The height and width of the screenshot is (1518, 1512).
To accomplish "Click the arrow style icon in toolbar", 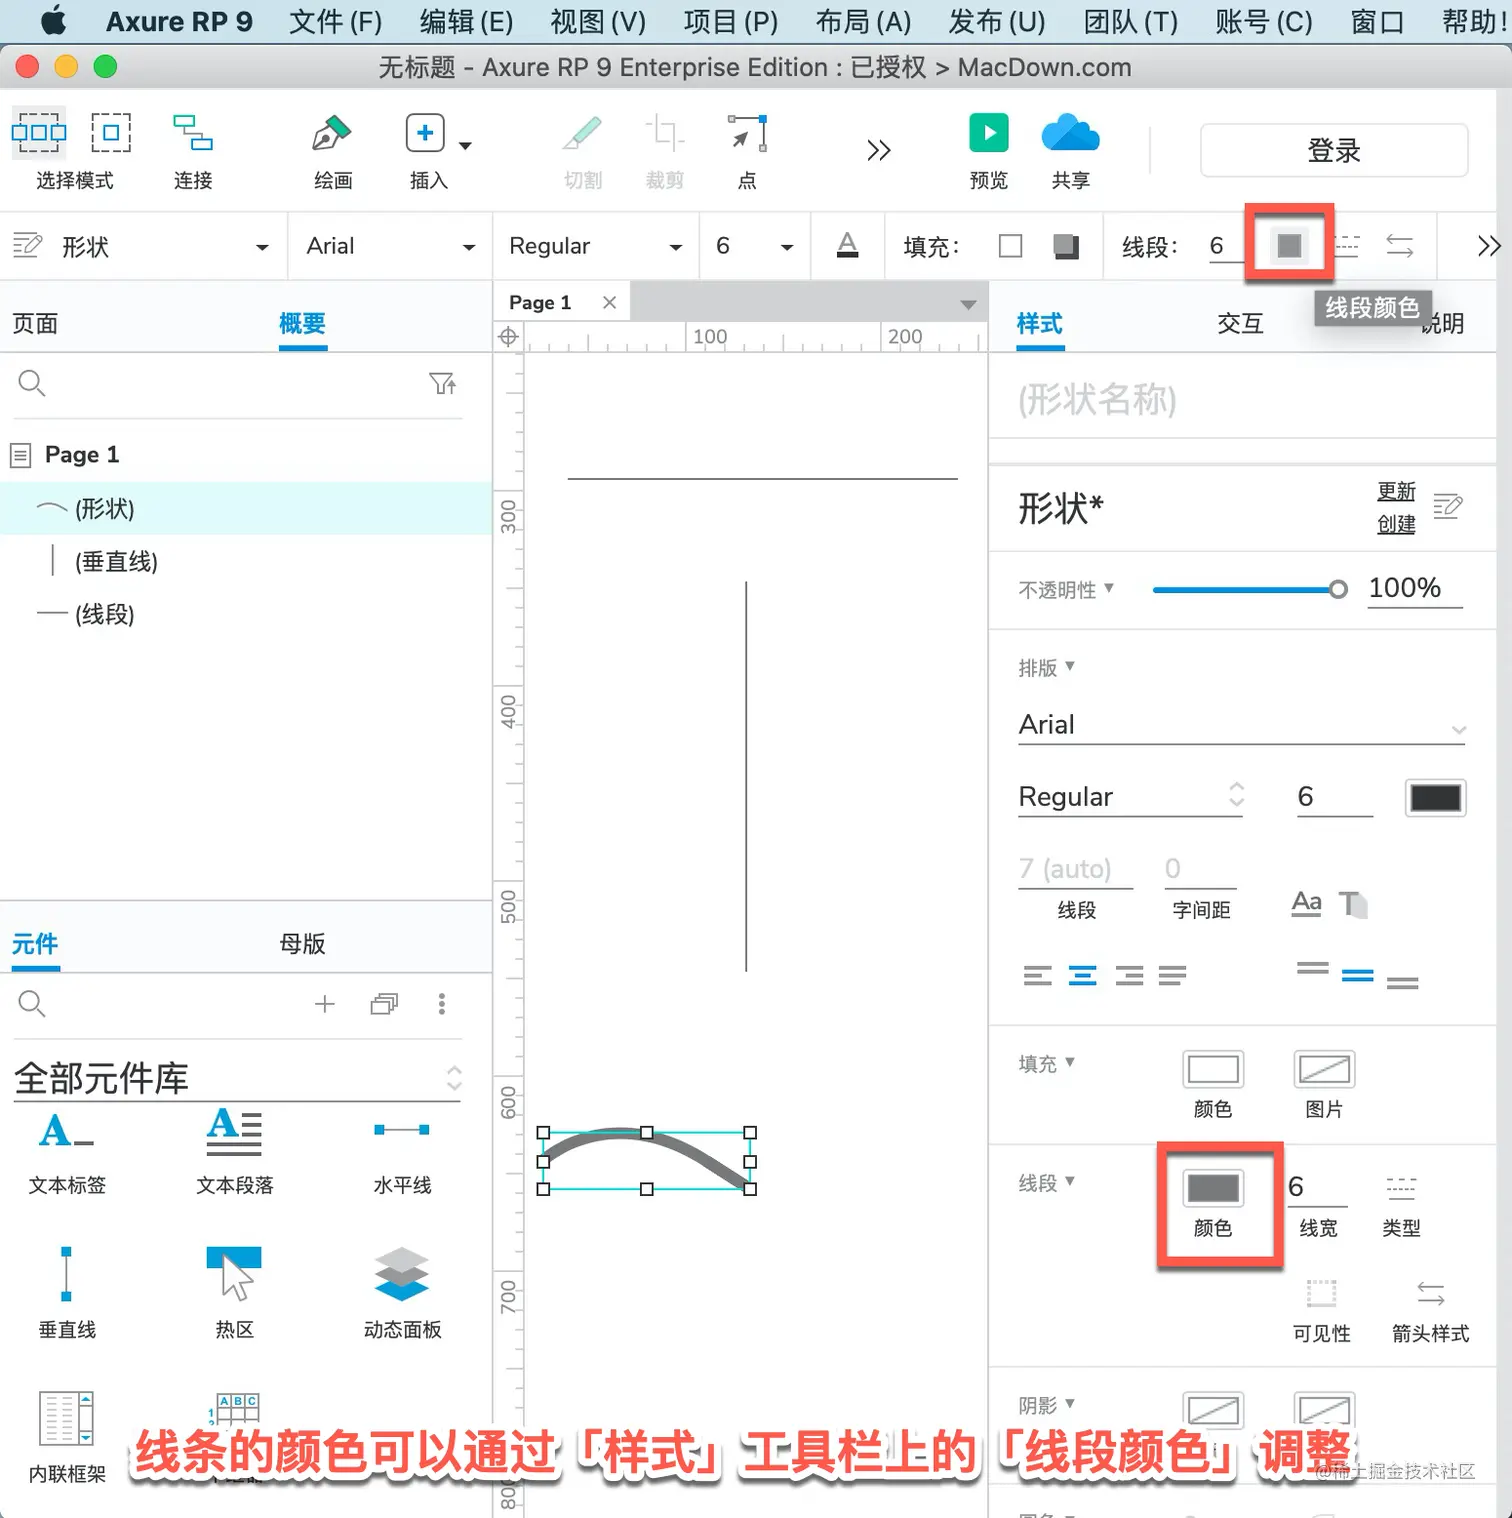I will click(x=1400, y=245).
